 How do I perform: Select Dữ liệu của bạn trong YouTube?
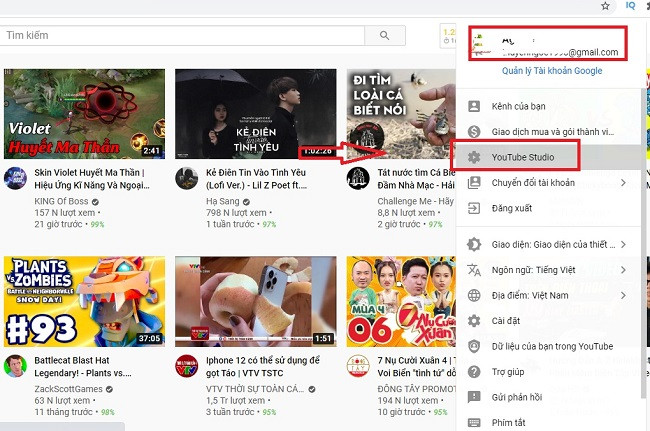point(548,346)
